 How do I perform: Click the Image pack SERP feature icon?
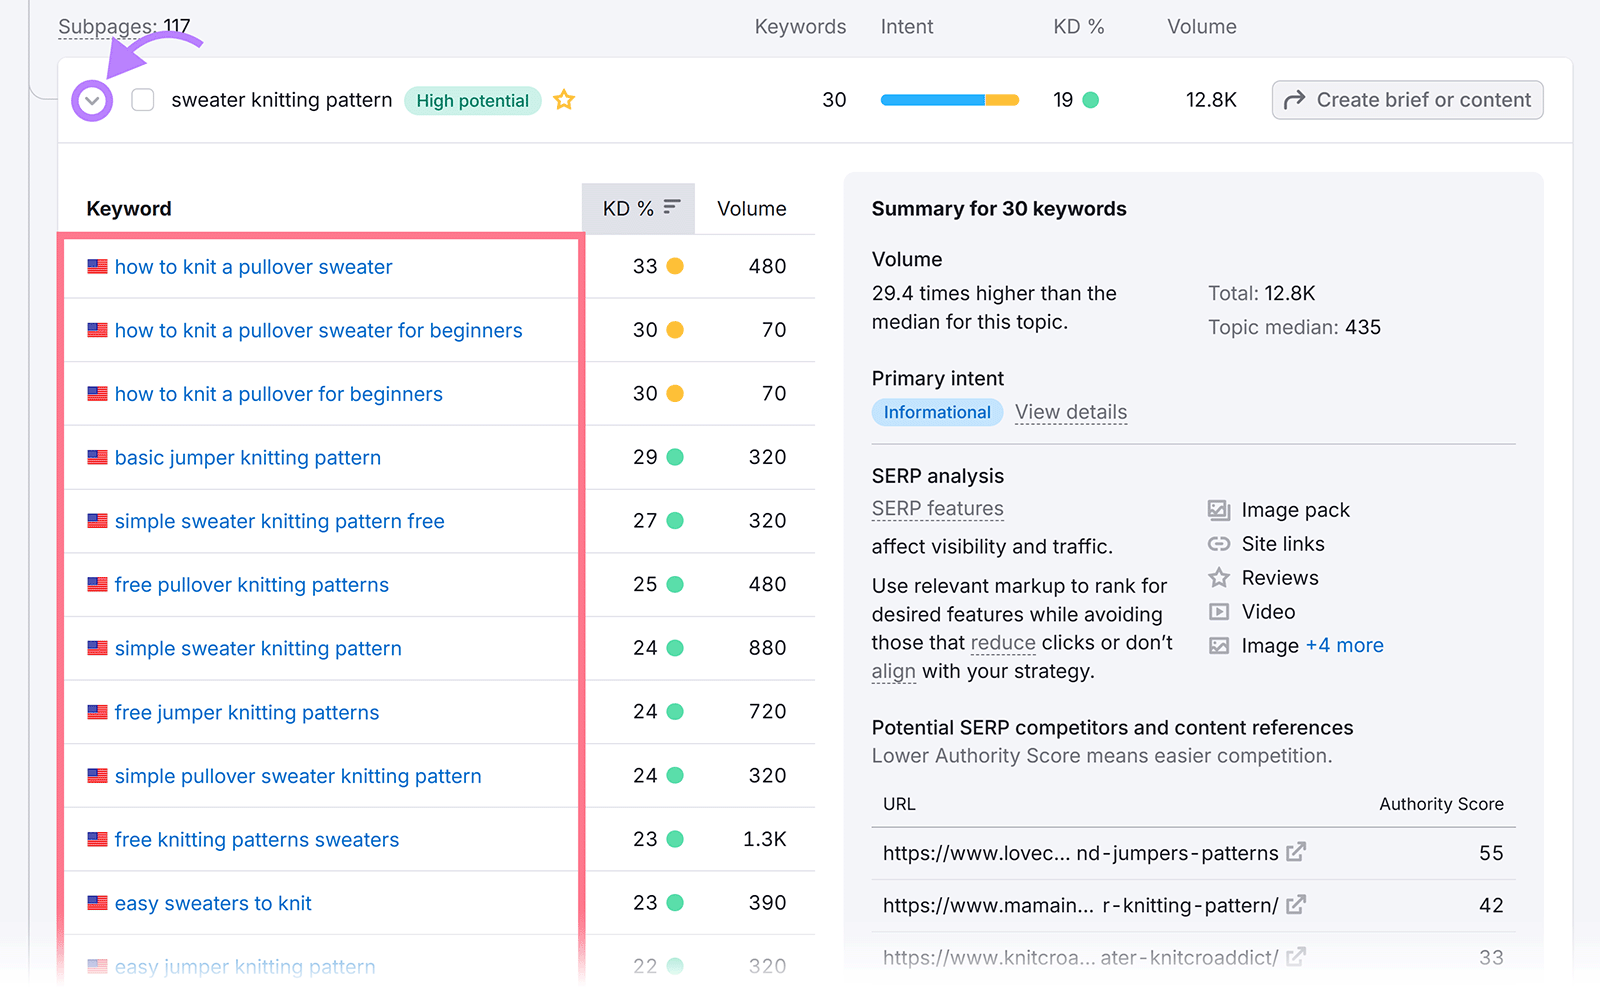pos(1219,510)
